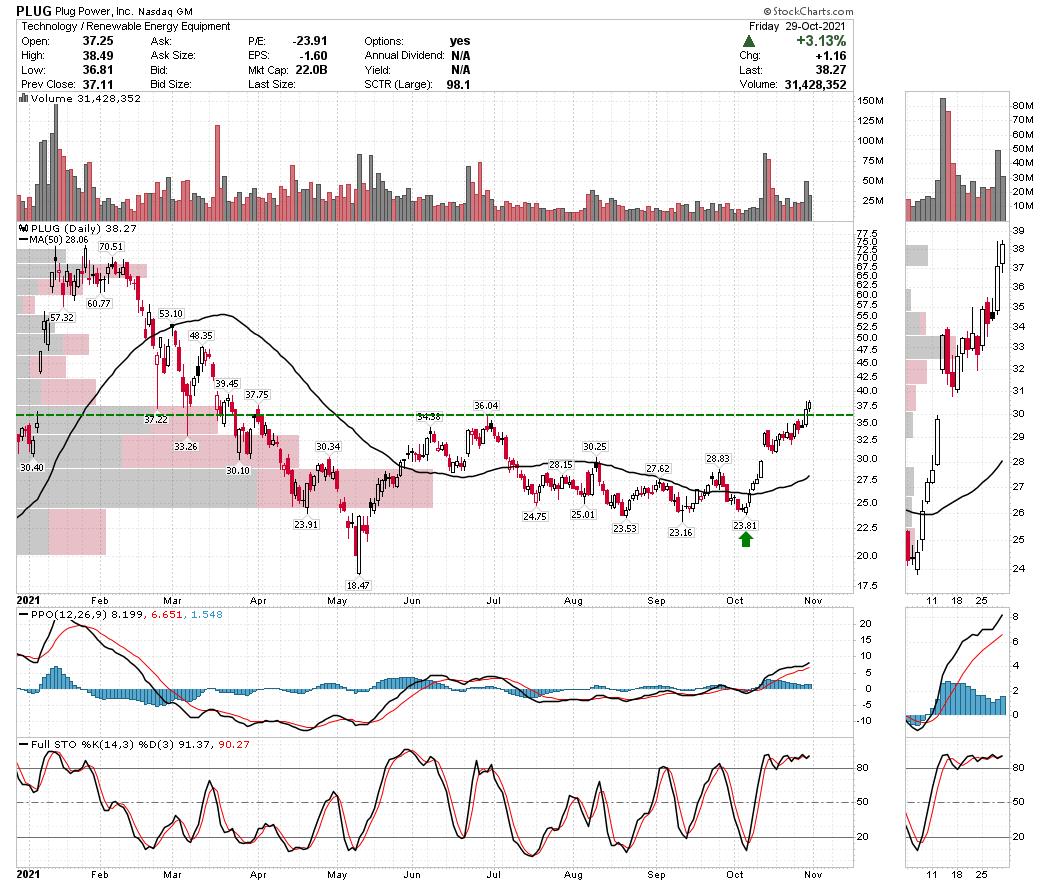Click the 23.16 price label

[x=680, y=532]
